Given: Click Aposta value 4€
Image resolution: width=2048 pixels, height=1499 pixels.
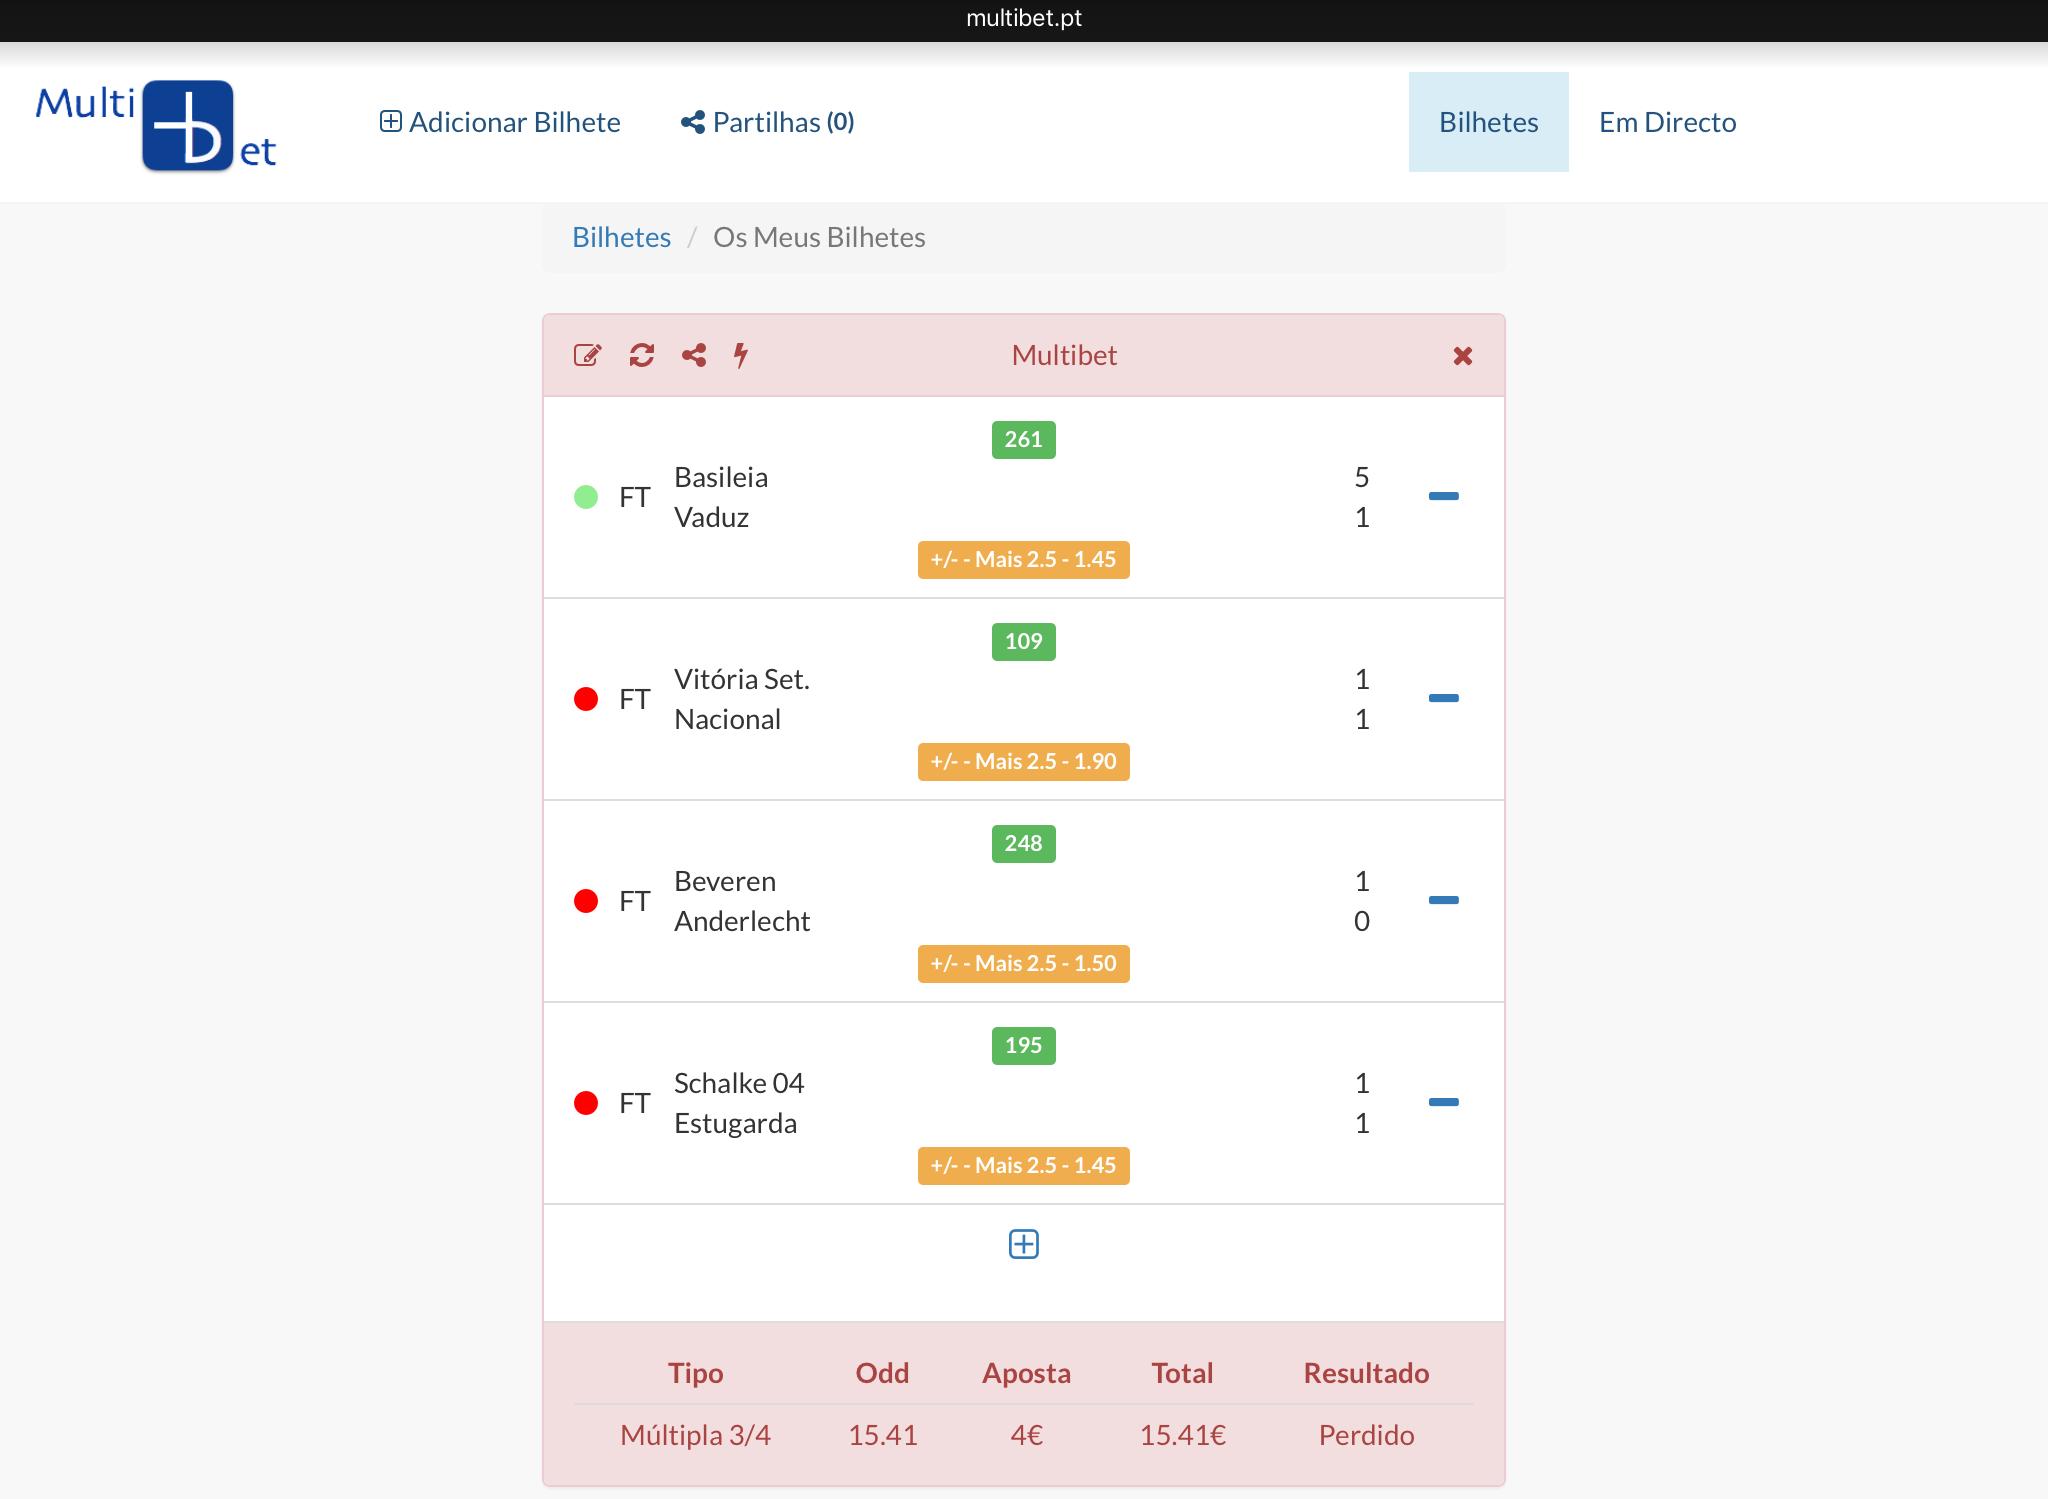Looking at the screenshot, I should tap(1026, 1435).
